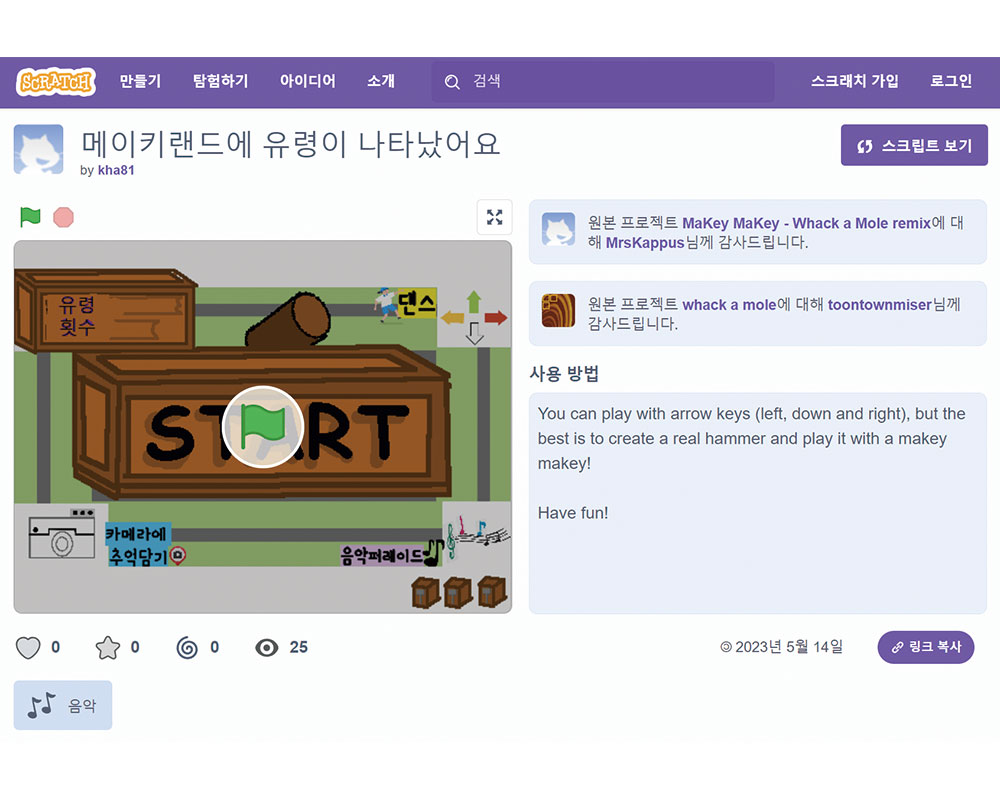Open toontownmiser profile link

pyautogui.click(x=879, y=305)
